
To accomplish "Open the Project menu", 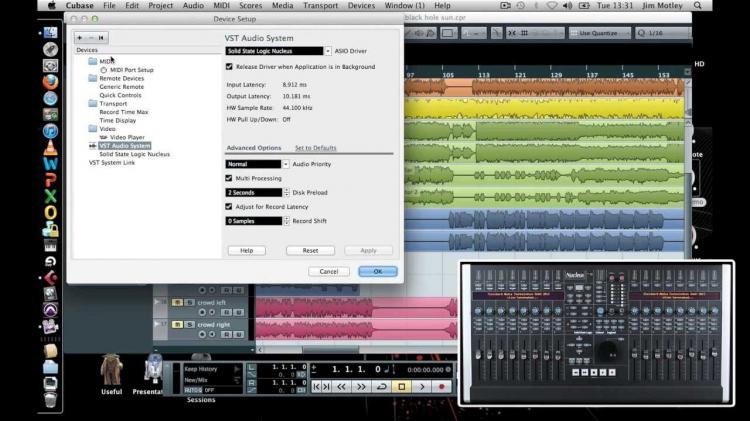I will coord(160,6).
